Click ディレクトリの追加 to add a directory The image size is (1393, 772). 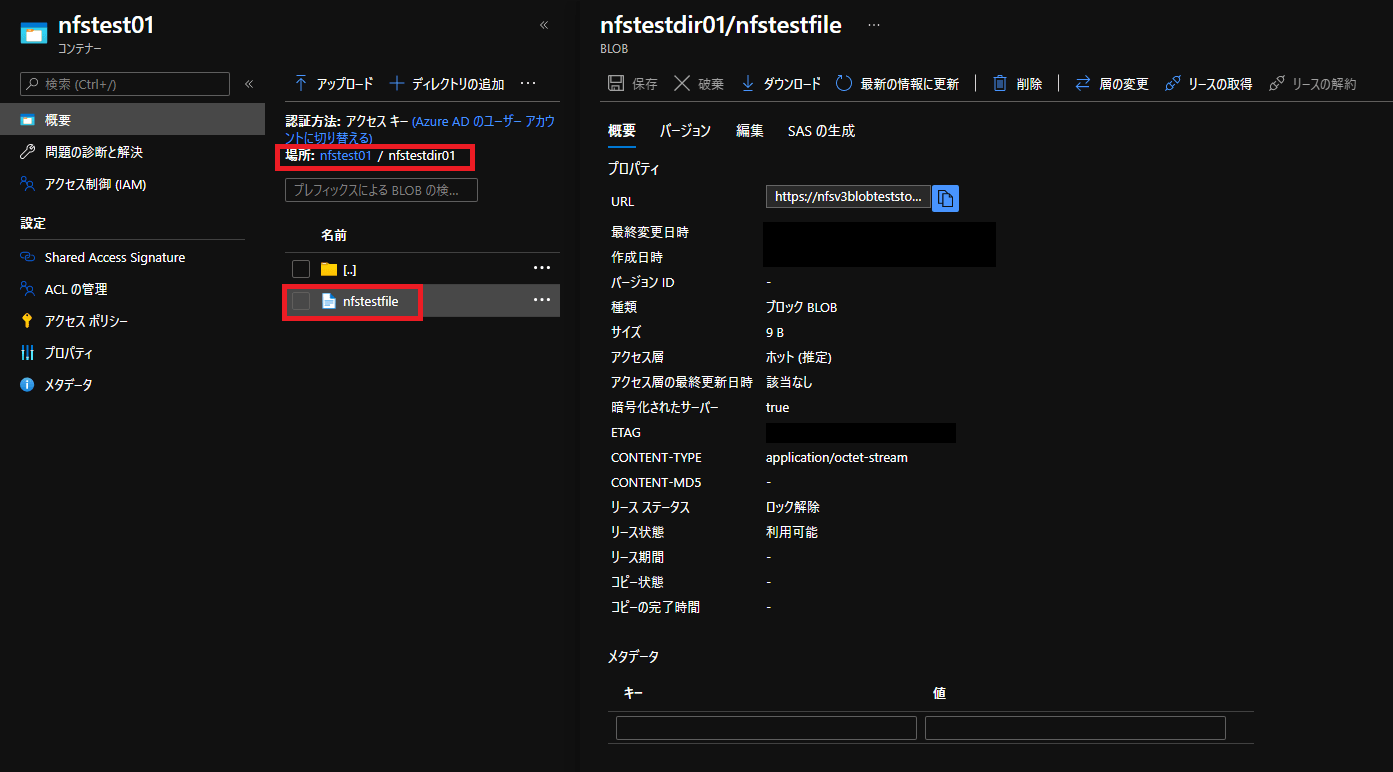pos(447,84)
